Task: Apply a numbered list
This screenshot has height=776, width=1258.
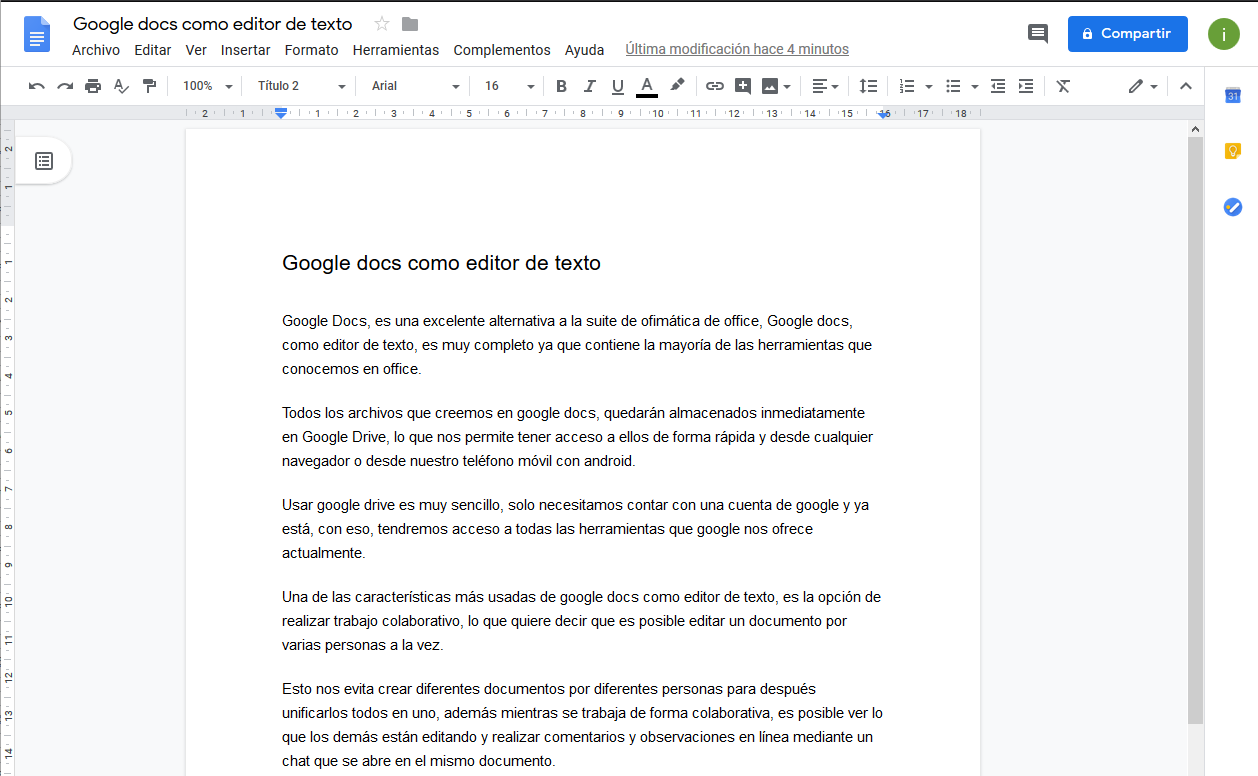Action: click(908, 86)
